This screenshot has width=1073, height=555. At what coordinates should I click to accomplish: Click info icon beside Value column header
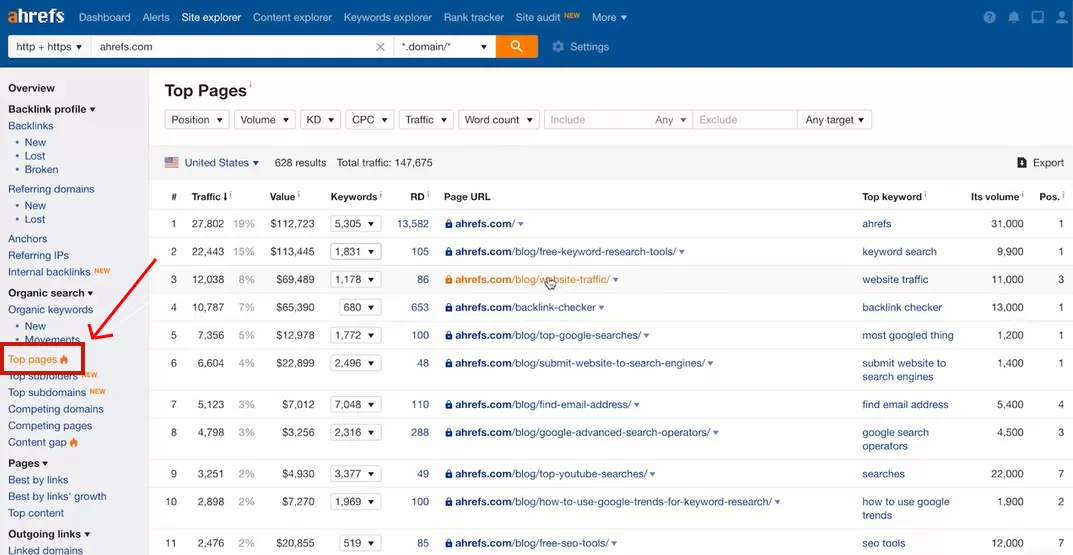click(298, 195)
